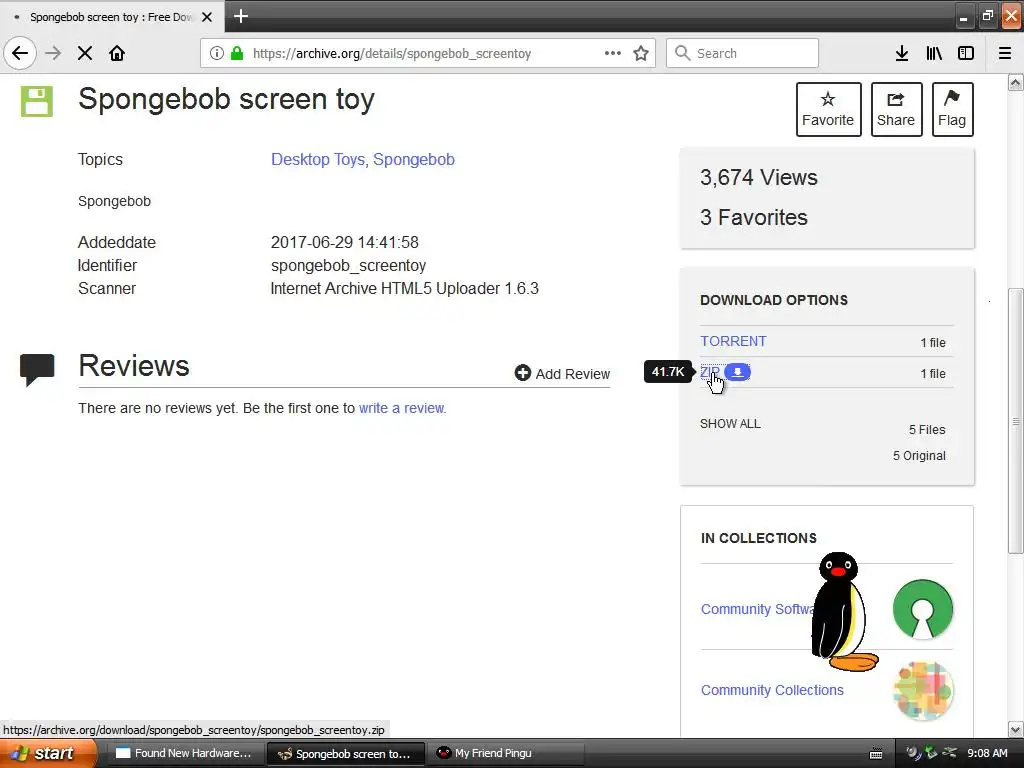The width and height of the screenshot is (1024, 768).
Task: Open the Firefox downloads panel
Action: pyautogui.click(x=902, y=53)
